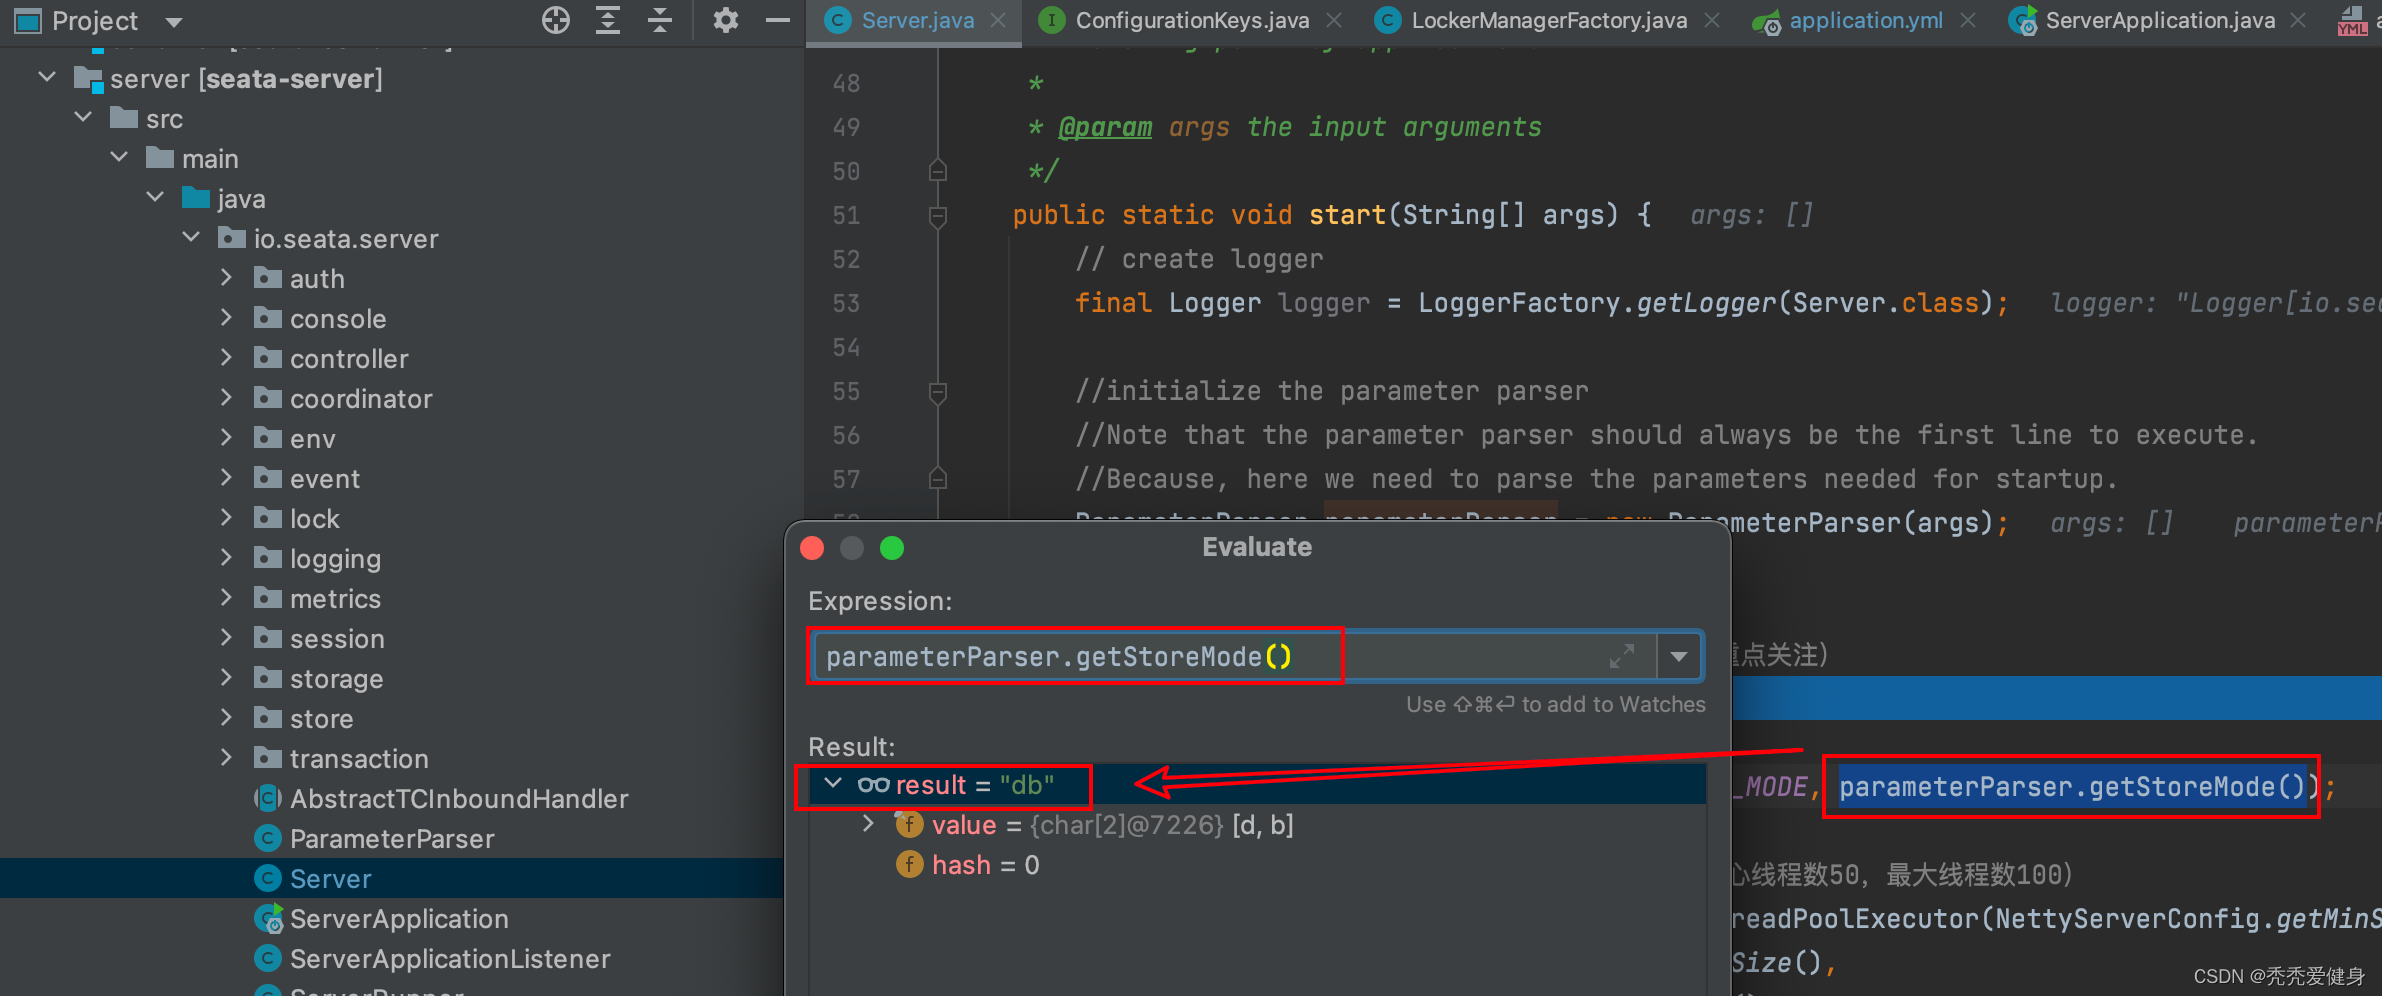This screenshot has height=996, width=2382.
Task: Toggle the fold marker at line 57
Action: point(938,479)
